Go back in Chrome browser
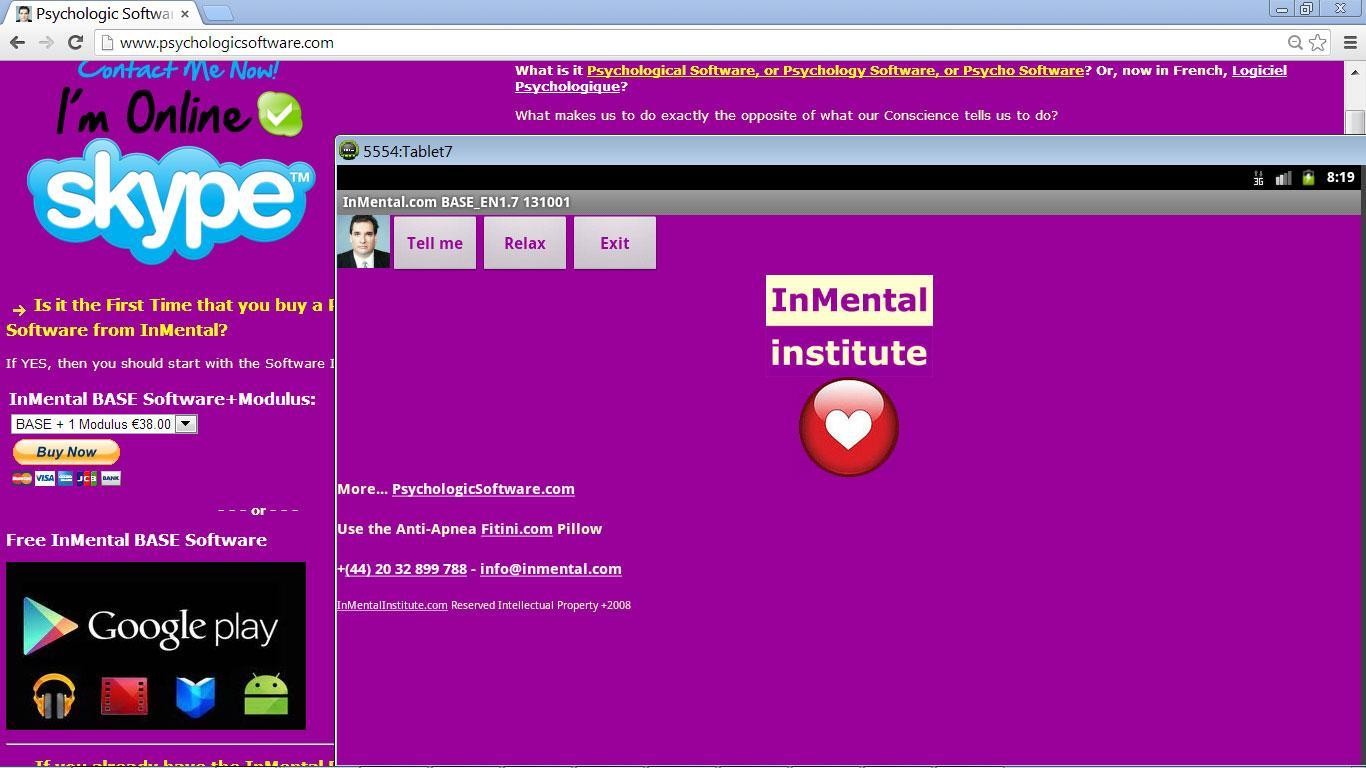This screenshot has width=1366, height=768. [17, 42]
